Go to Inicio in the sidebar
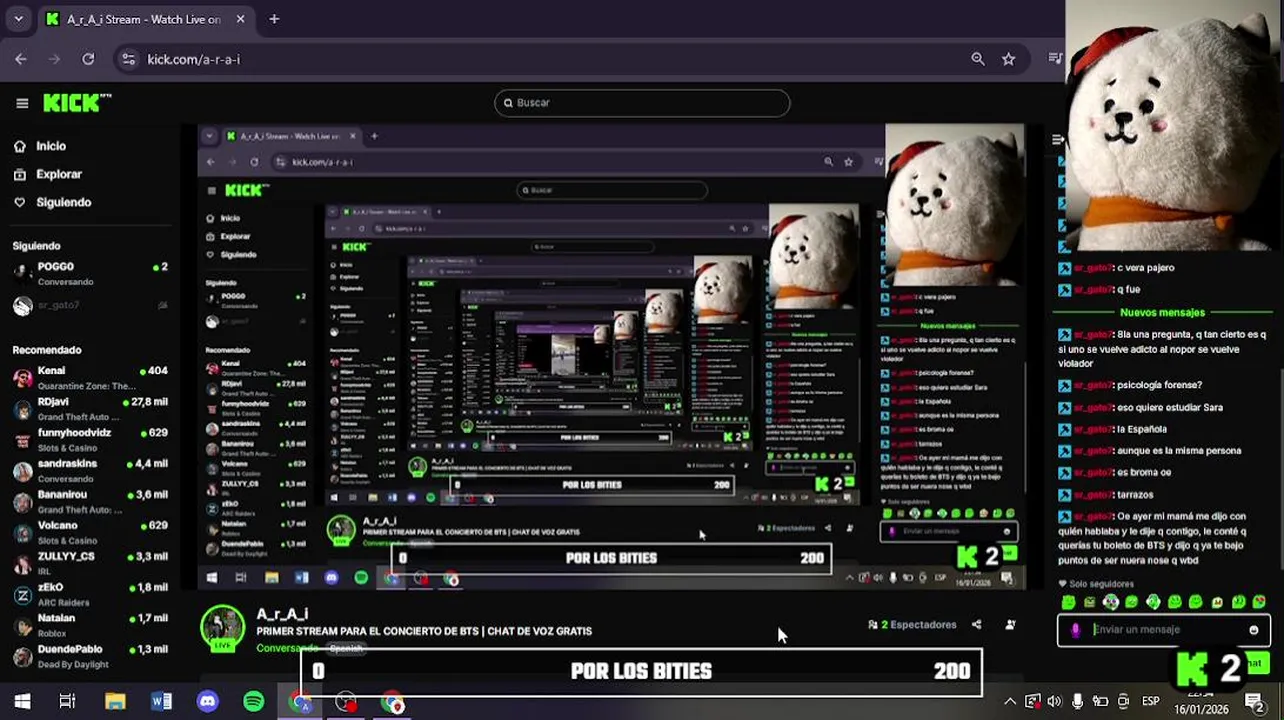1284x720 pixels. (x=51, y=146)
